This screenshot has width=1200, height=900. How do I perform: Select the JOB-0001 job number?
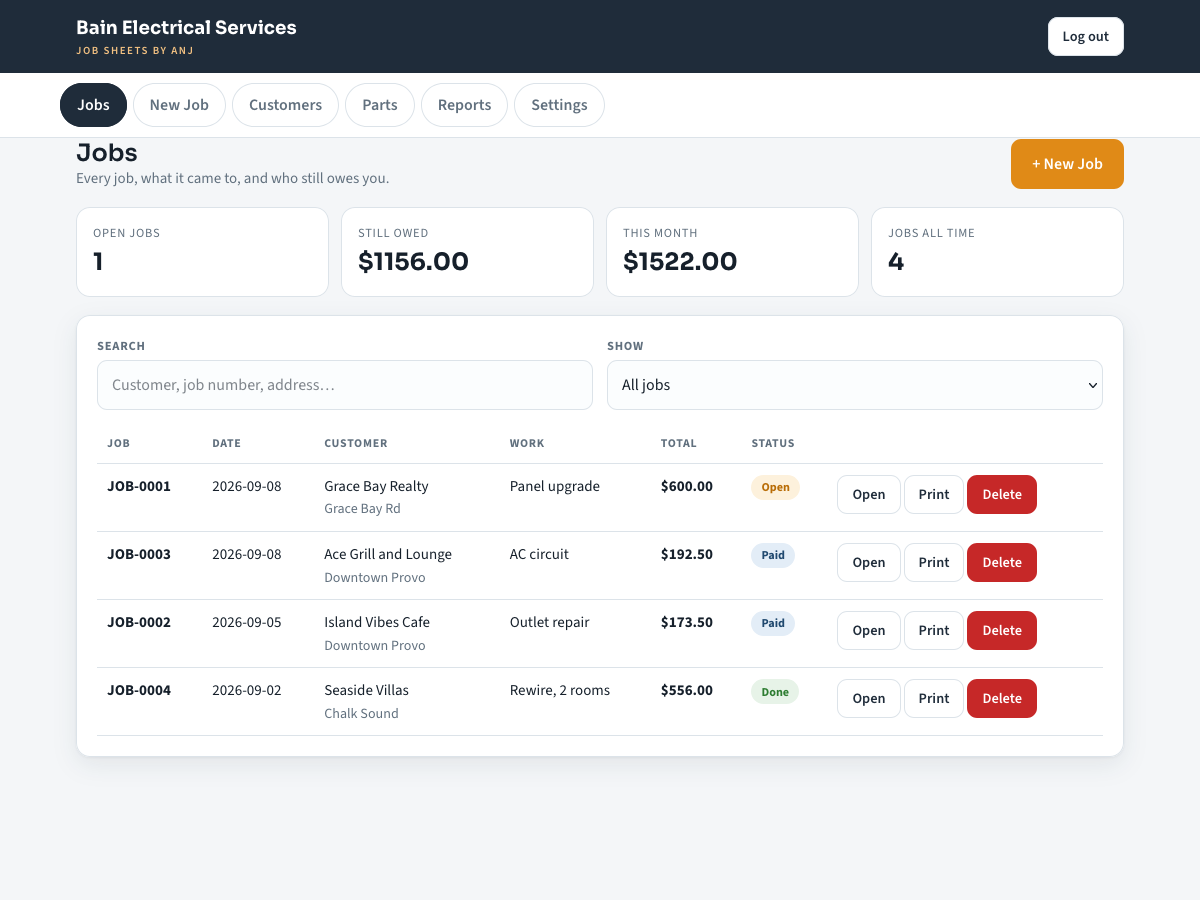click(139, 486)
